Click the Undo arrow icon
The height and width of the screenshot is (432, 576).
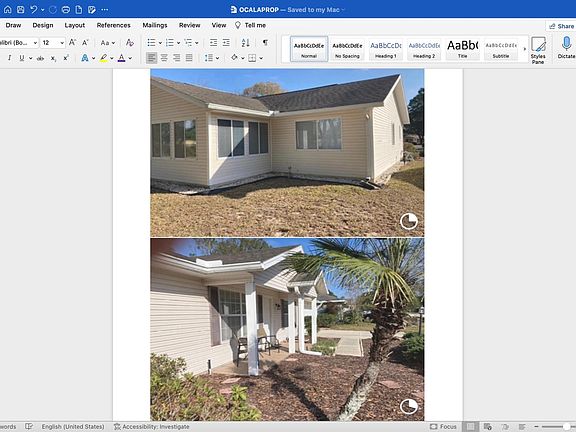[33, 10]
